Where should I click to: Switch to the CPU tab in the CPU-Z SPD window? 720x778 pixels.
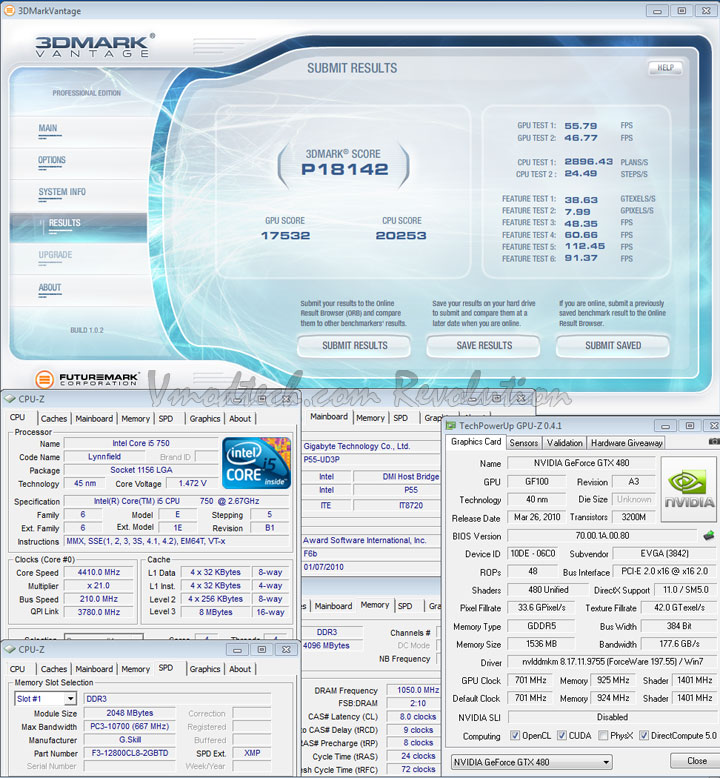[x=17, y=669]
